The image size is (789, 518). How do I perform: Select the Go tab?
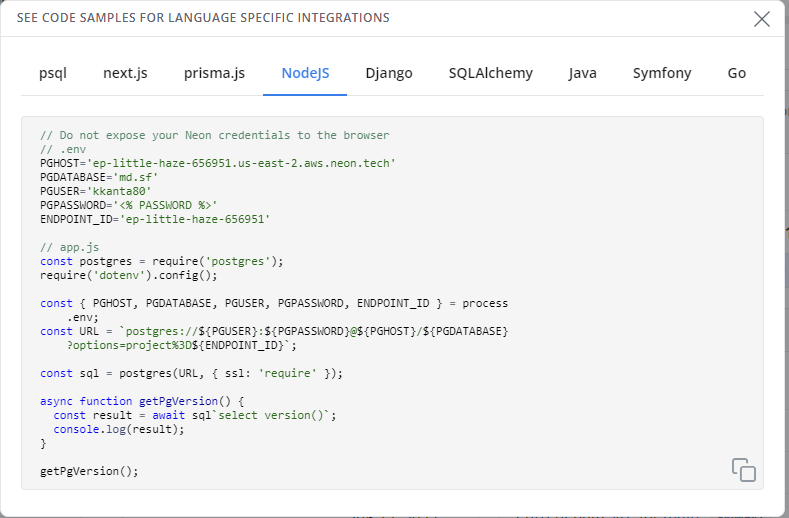click(737, 73)
